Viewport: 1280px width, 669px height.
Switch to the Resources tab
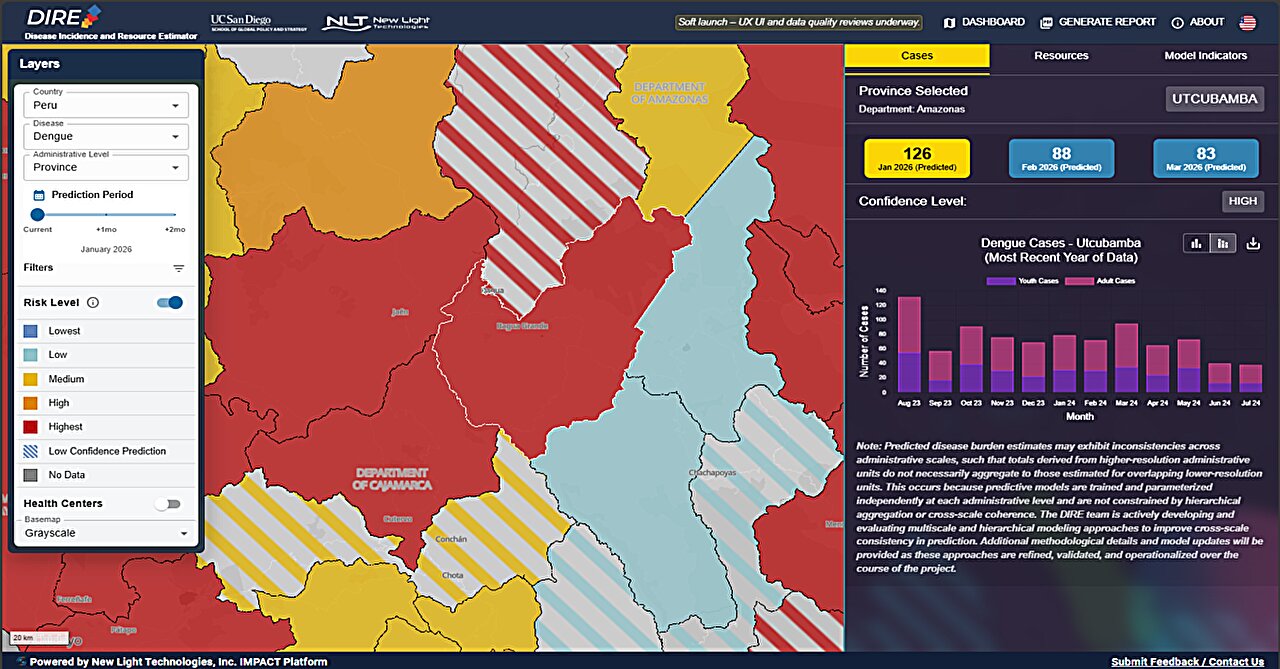pos(1061,55)
